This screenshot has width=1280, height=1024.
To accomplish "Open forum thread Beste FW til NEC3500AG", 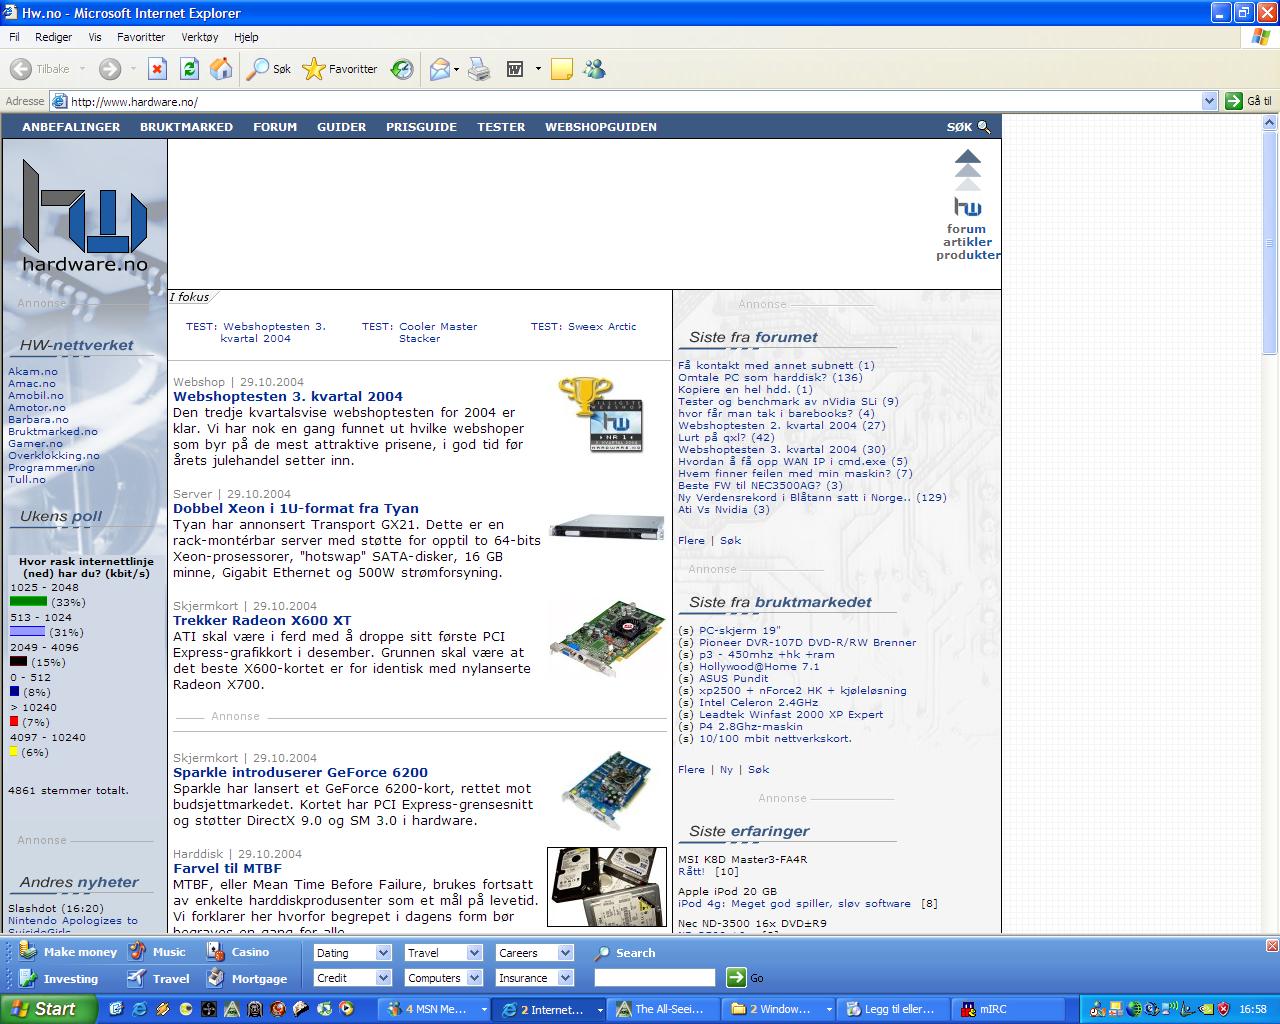I will (x=760, y=485).
